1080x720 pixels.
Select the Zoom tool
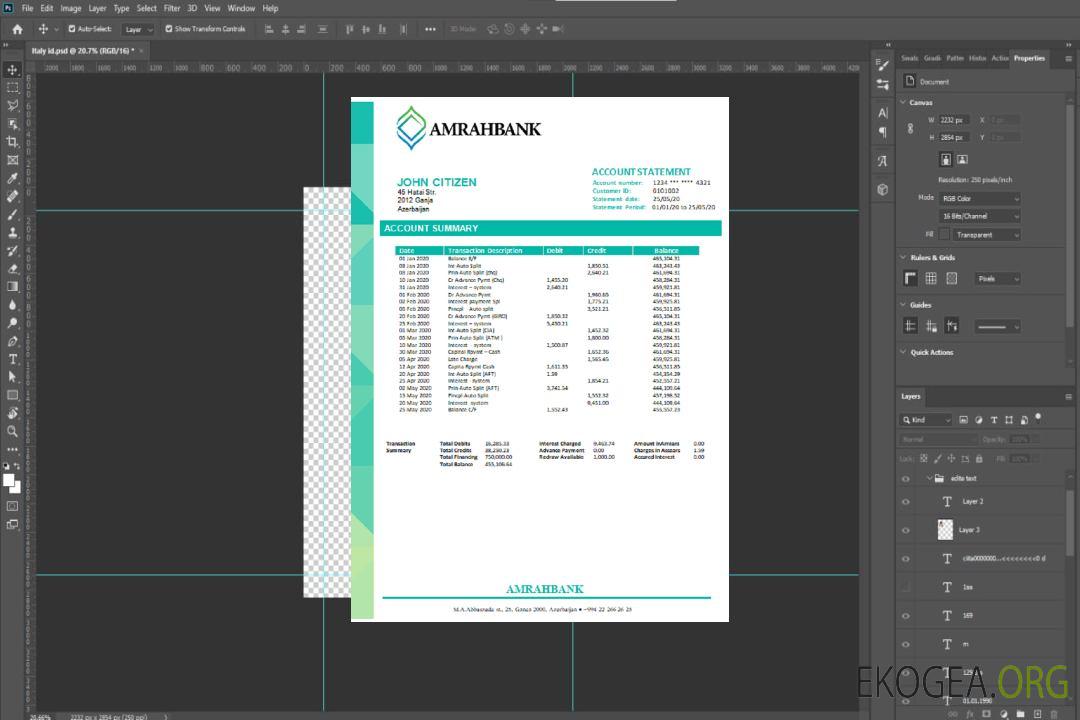12,431
